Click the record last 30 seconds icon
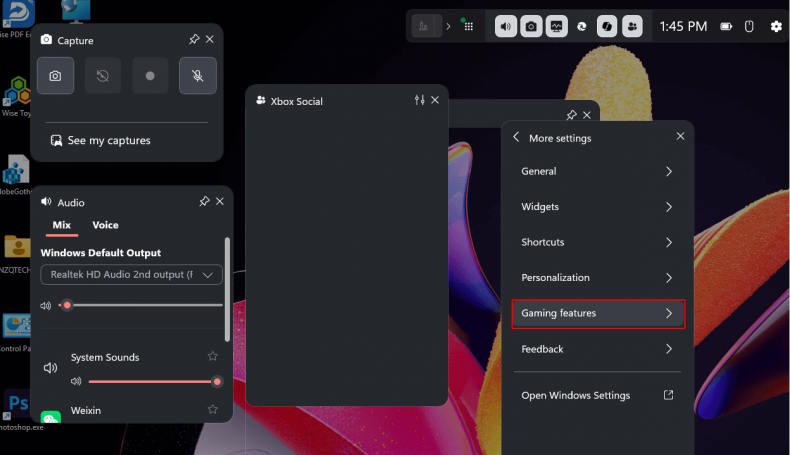Viewport: 790px width, 455px height. click(103, 76)
